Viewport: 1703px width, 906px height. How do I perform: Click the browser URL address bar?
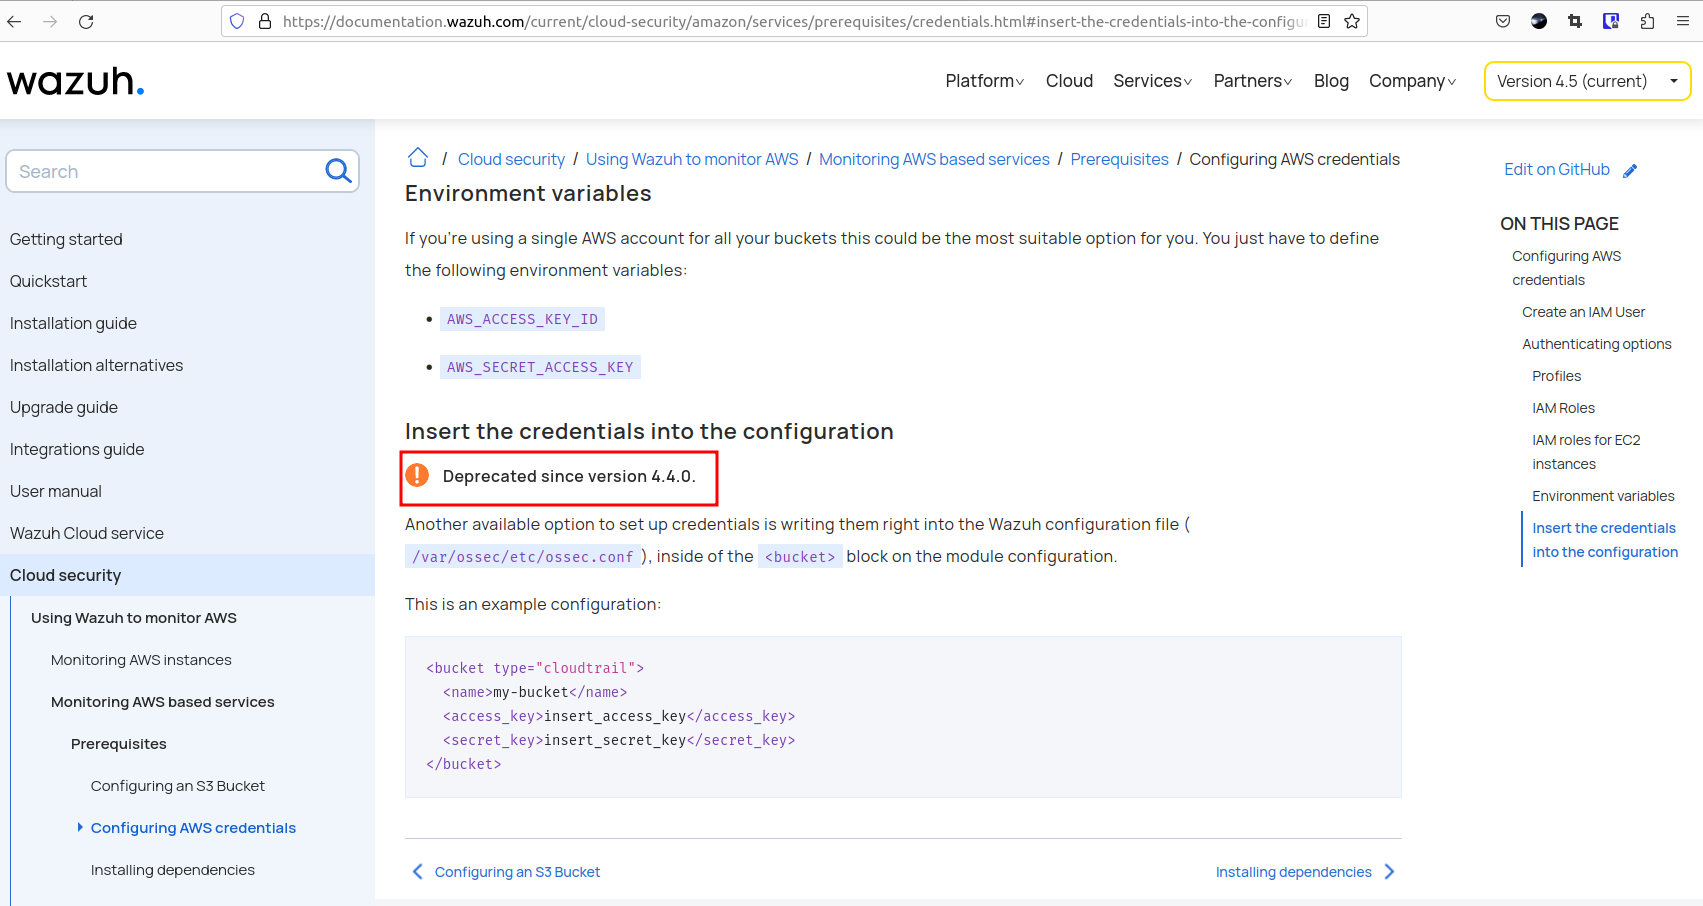click(x=794, y=21)
